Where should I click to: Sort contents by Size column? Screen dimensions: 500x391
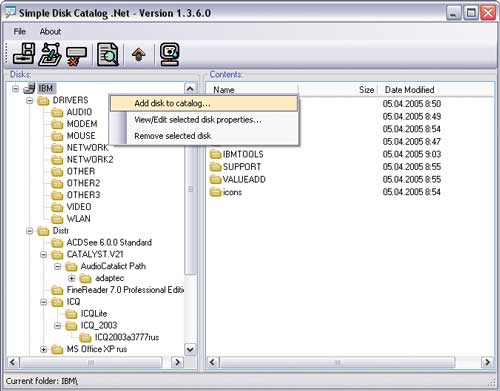point(337,90)
